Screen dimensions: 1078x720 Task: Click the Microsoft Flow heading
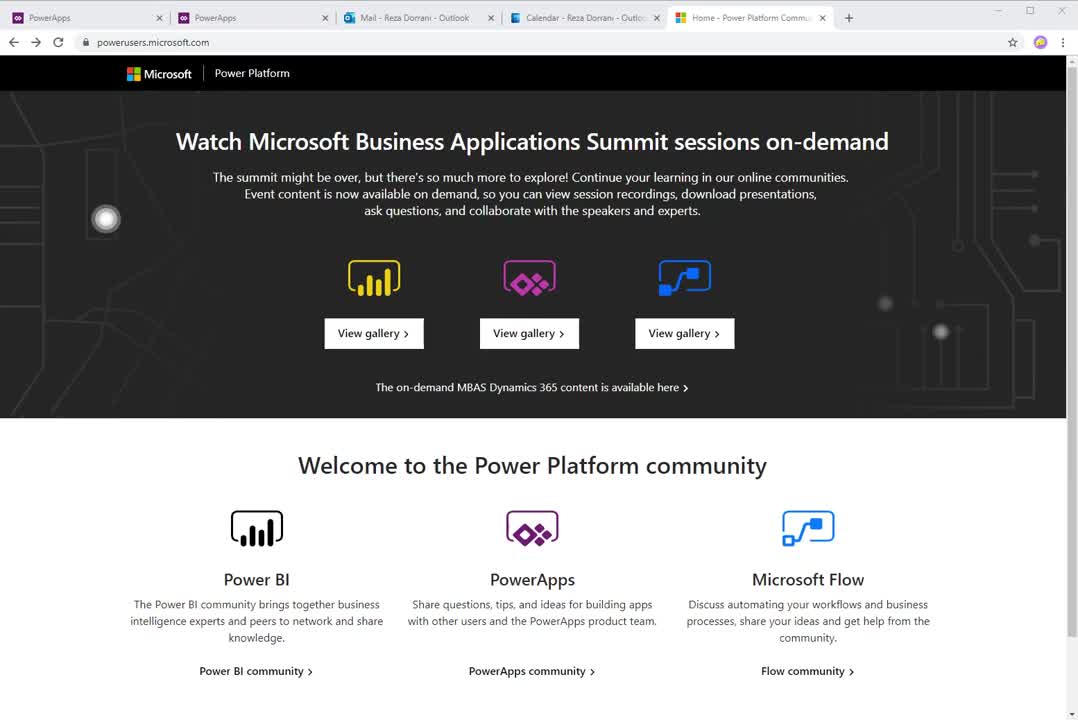808,580
